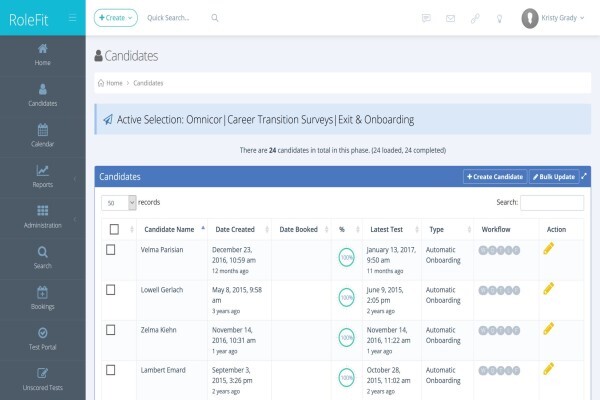This screenshot has width=600, height=400.
Task: Open candidate Lambert Emard
Action: coord(163,370)
